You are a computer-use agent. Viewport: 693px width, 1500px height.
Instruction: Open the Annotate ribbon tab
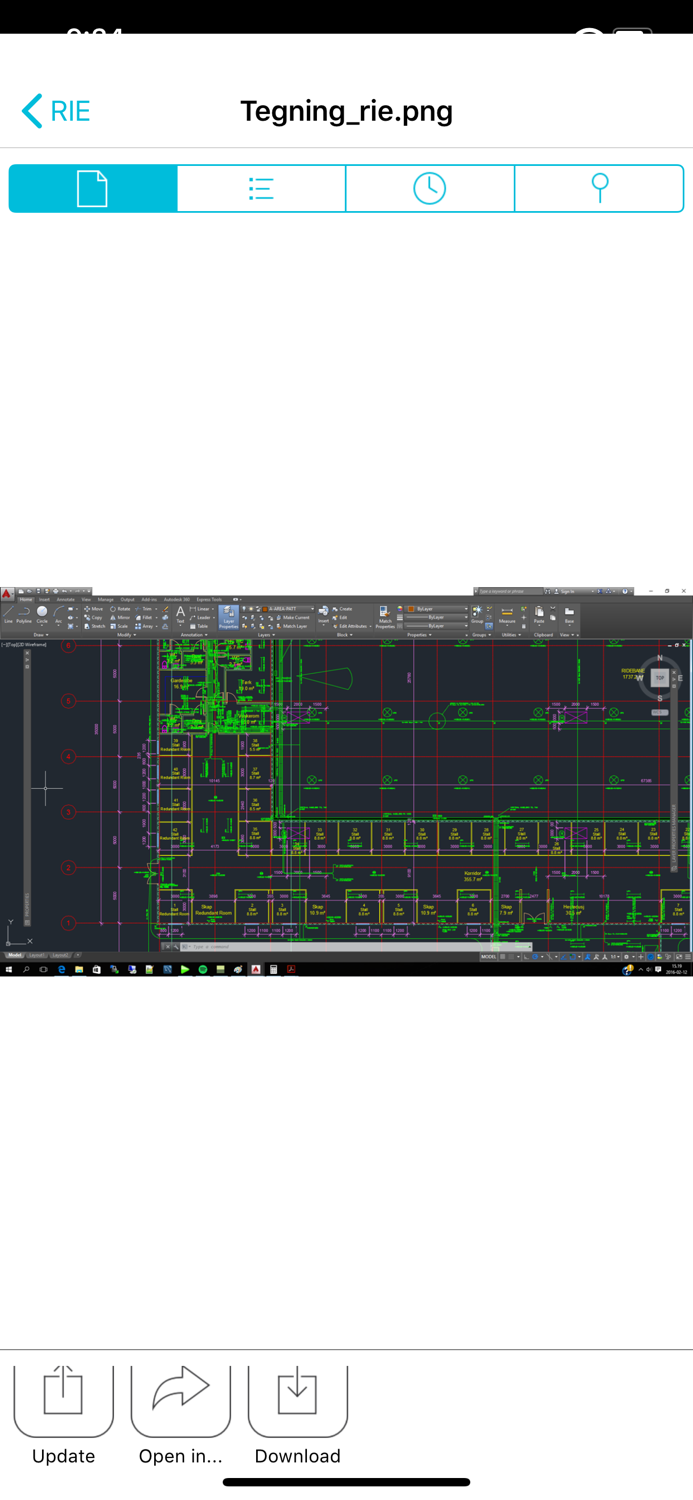point(65,599)
